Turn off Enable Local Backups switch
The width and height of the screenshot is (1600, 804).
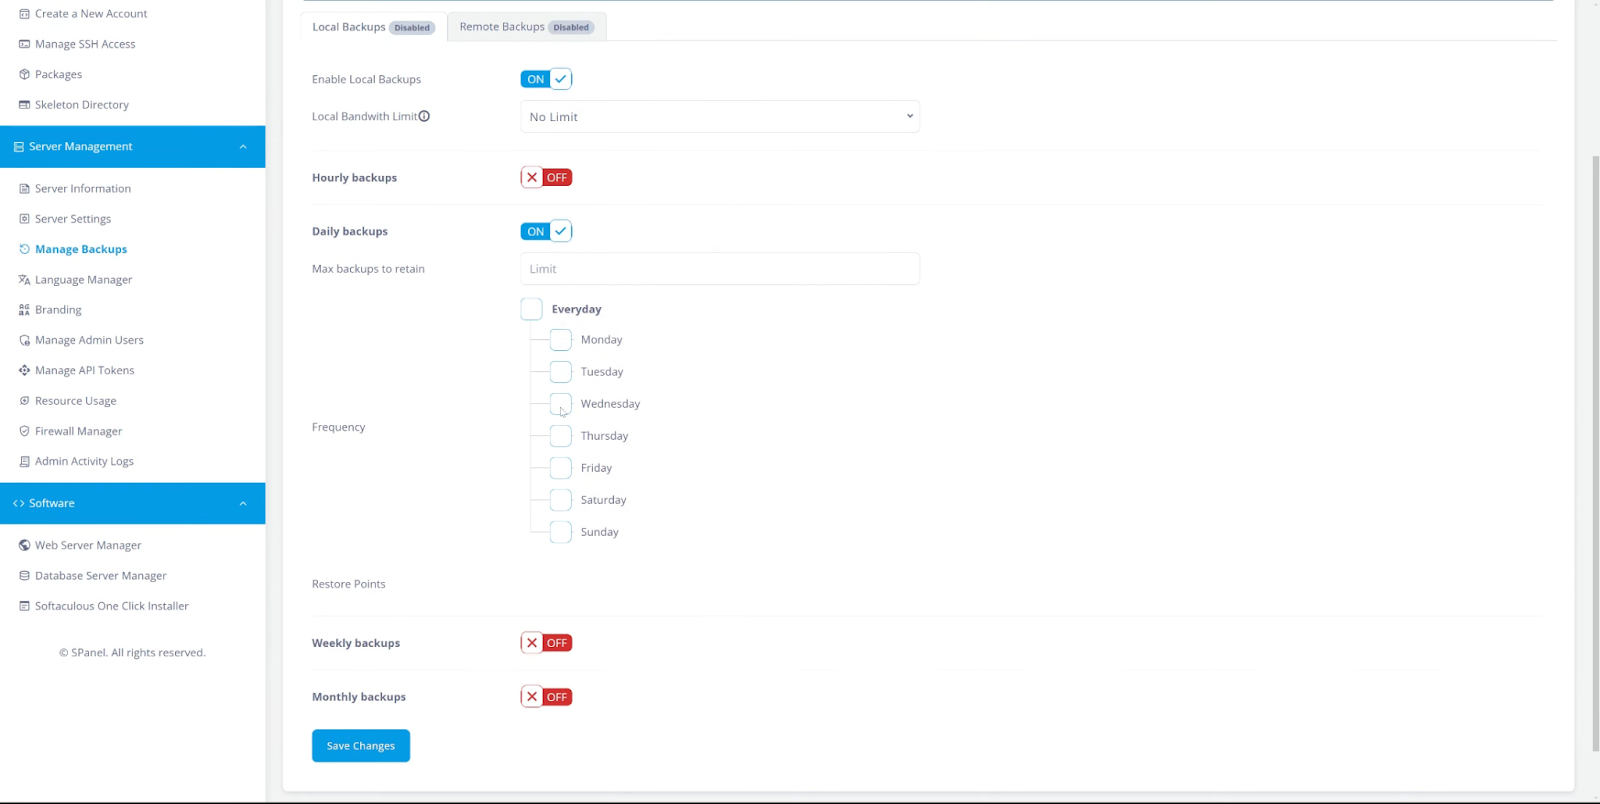tap(546, 79)
